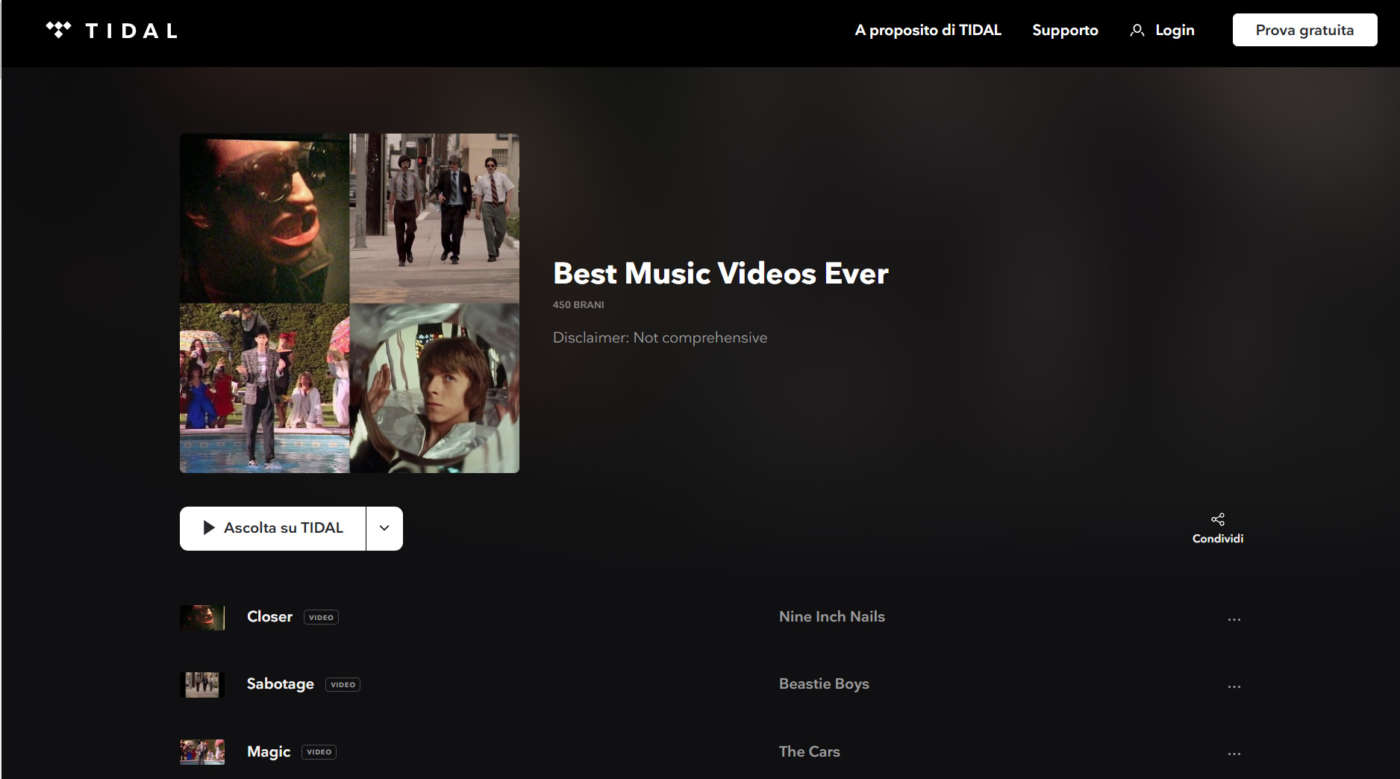Screen dimensions: 1400x779
Task: Start the Prova gratuita free trial
Action: coord(1304,30)
